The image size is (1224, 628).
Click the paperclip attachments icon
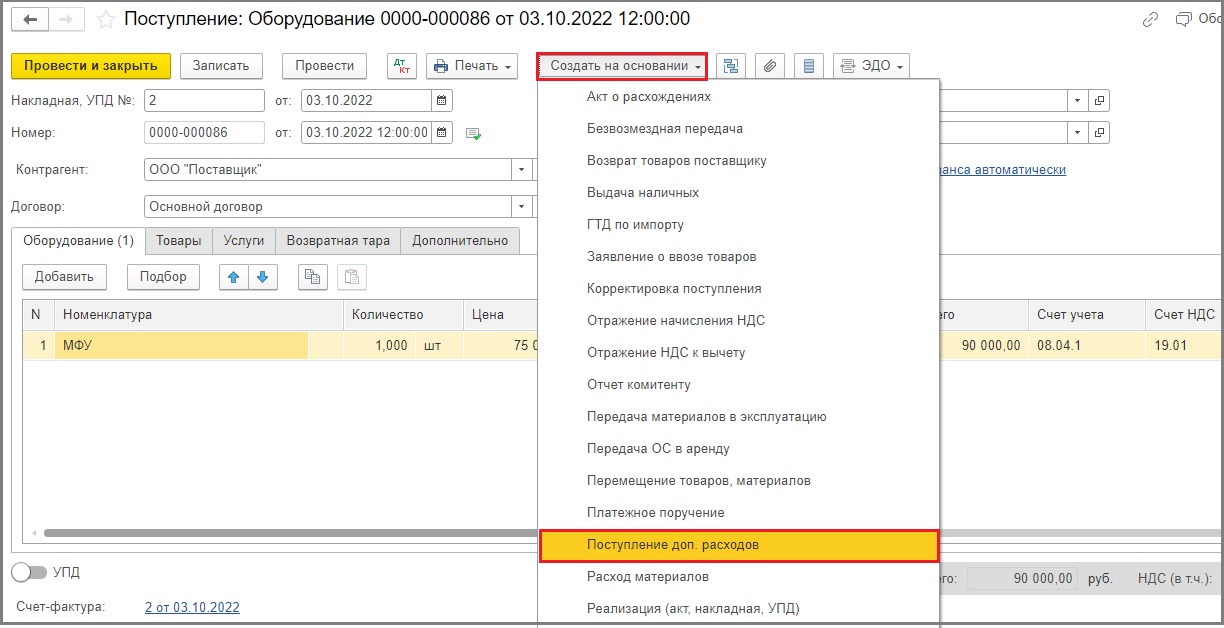[x=769, y=66]
